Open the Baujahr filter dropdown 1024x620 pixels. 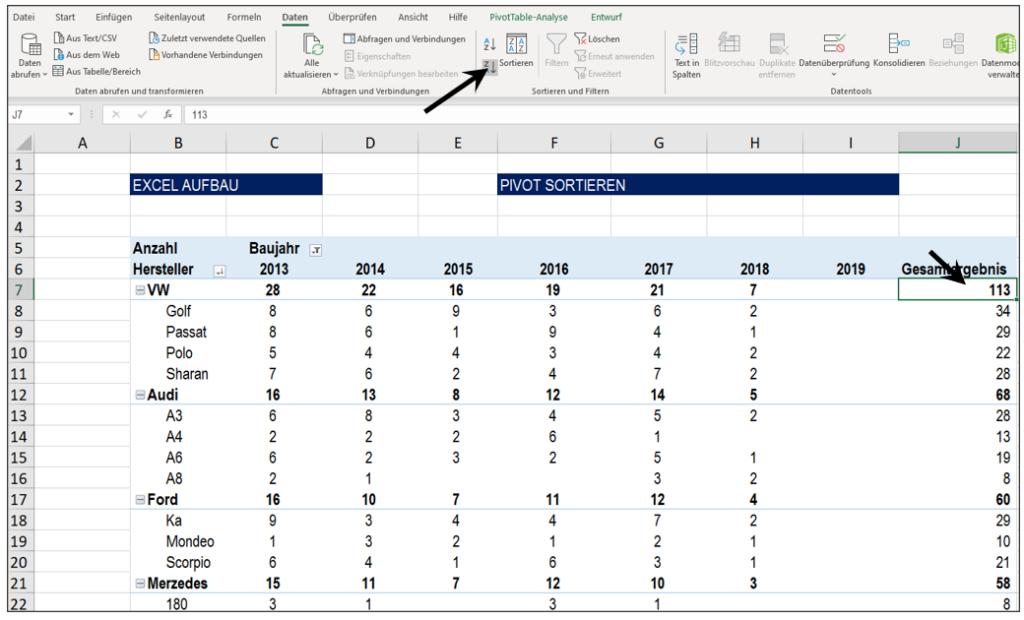315,250
